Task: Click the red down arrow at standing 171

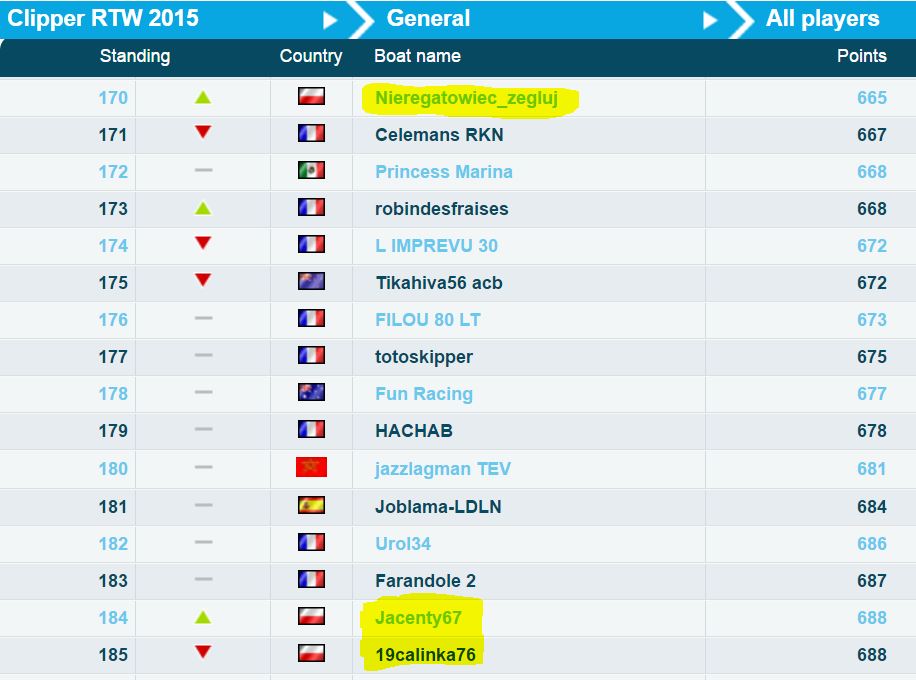Action: 203,131
